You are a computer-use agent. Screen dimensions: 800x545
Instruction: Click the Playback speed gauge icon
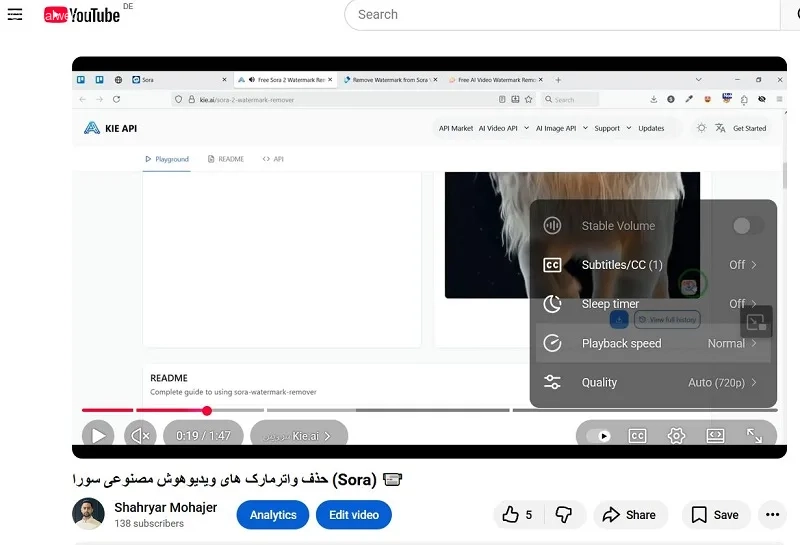coord(552,343)
